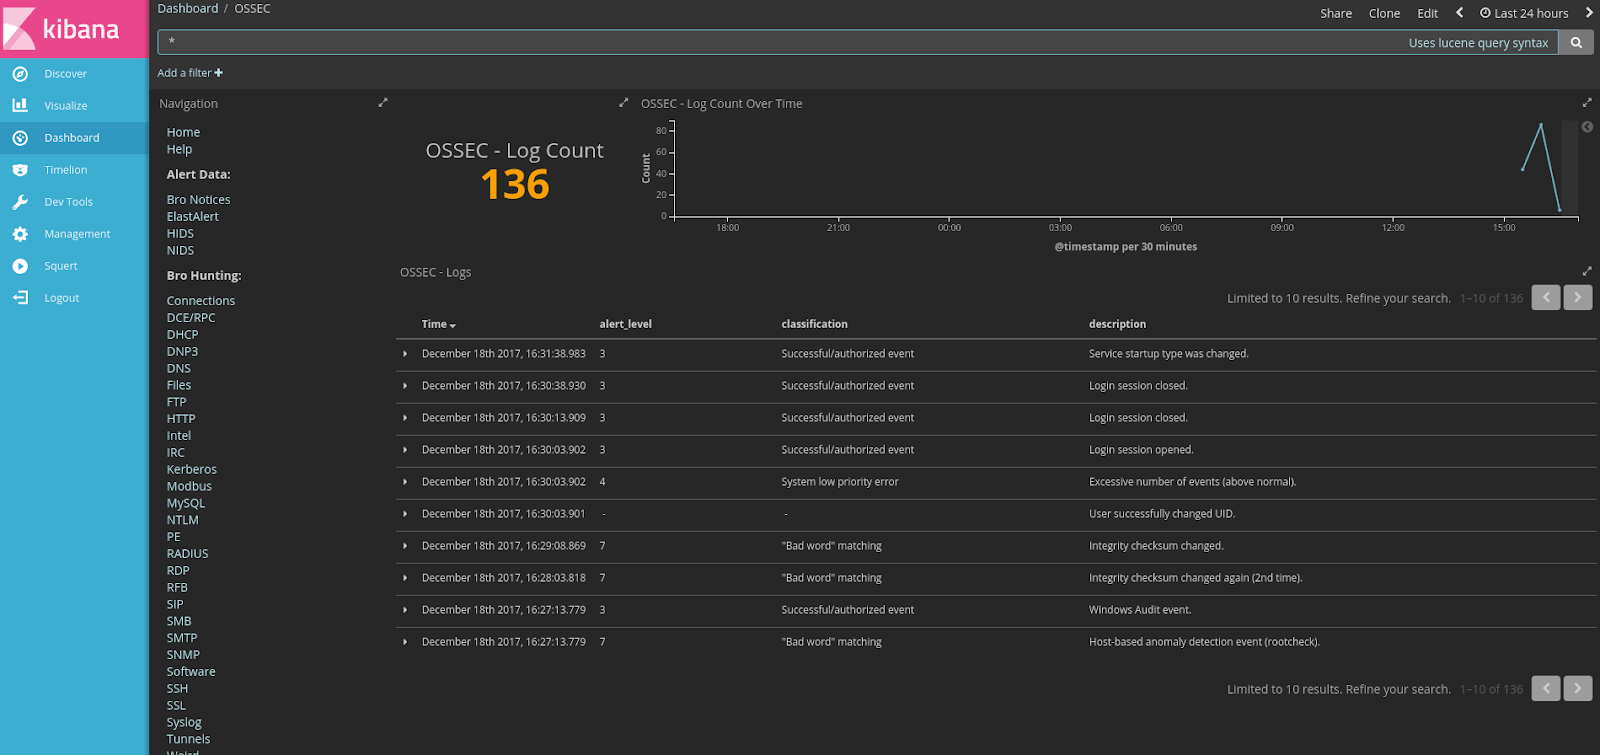Expand the Navigation panel to full screen
Viewport: 1600px width, 755px height.
point(382,103)
